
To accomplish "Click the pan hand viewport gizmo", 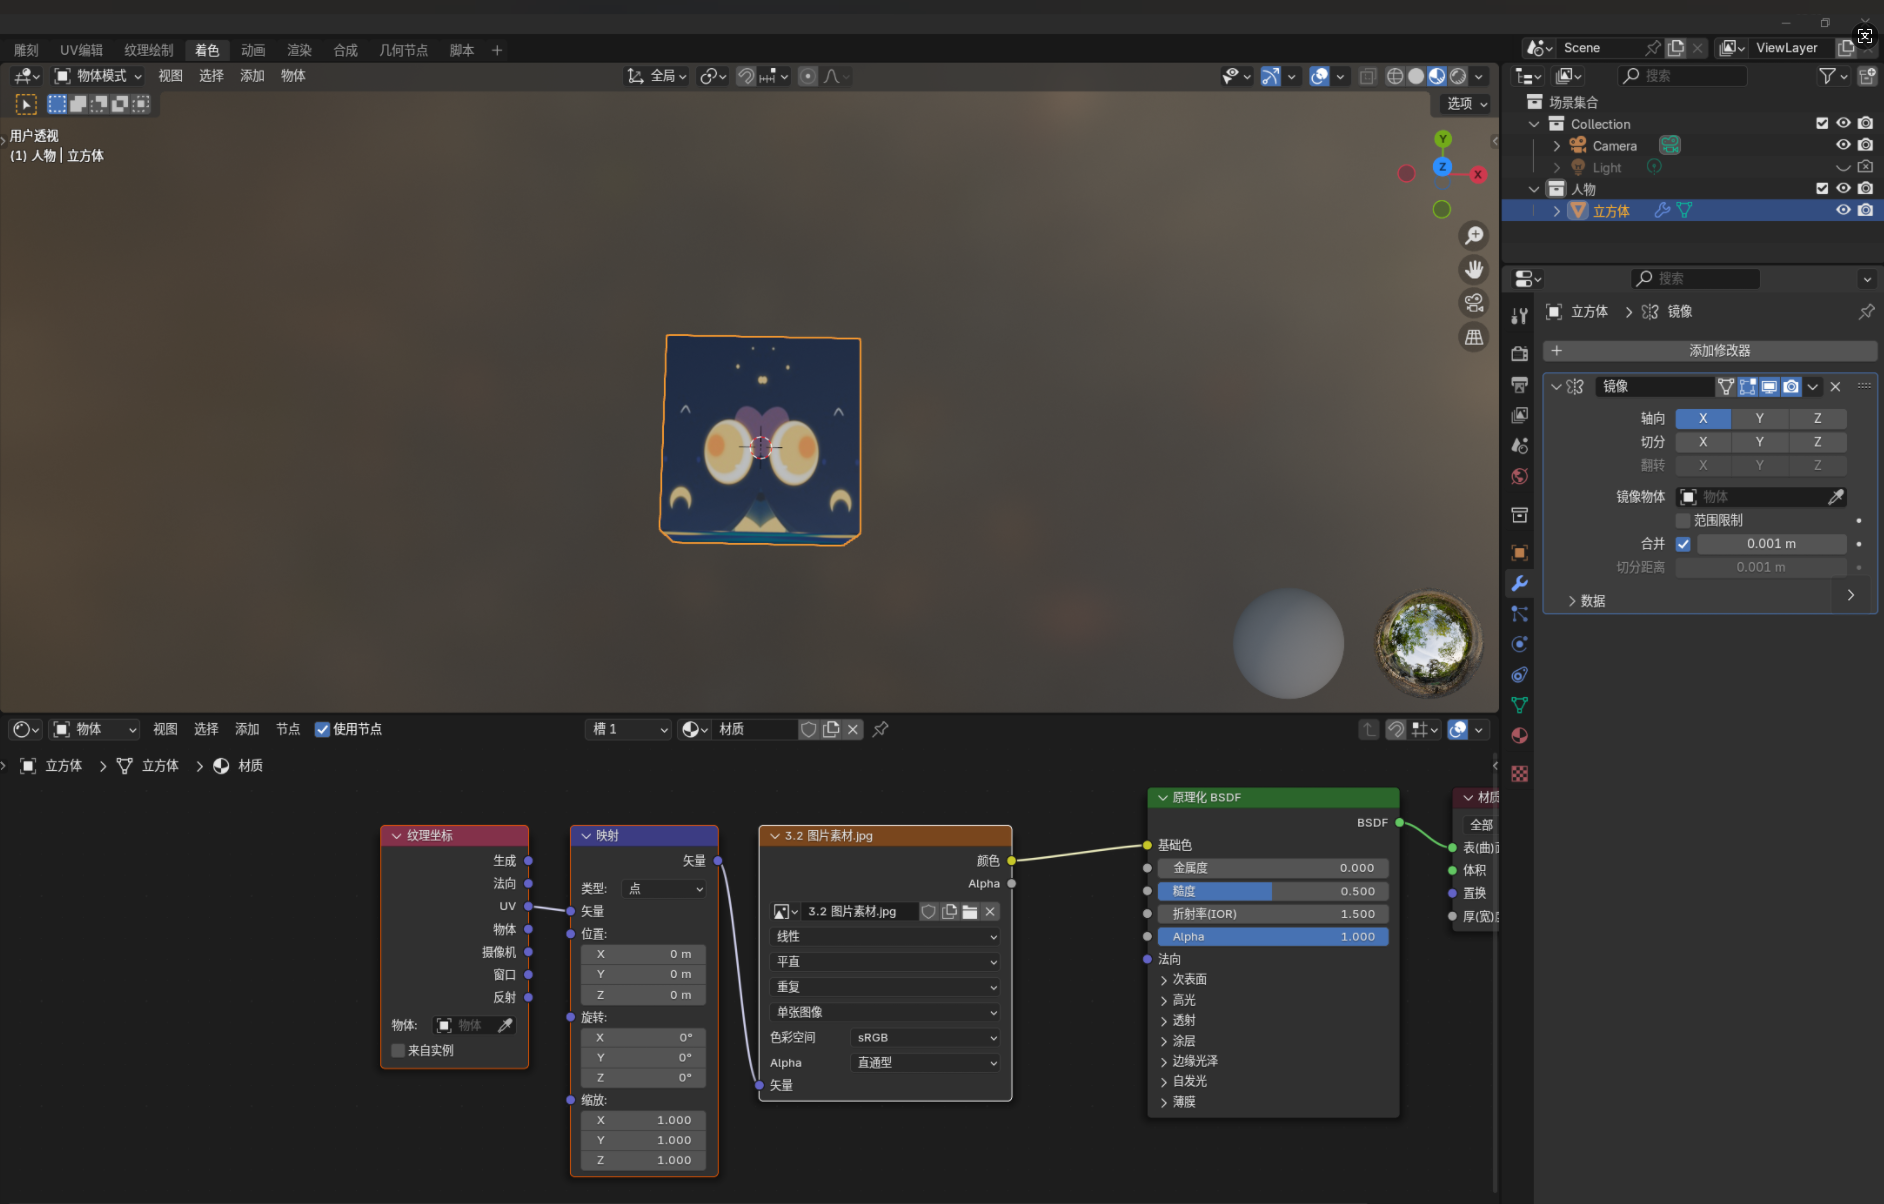I will 1474,270.
